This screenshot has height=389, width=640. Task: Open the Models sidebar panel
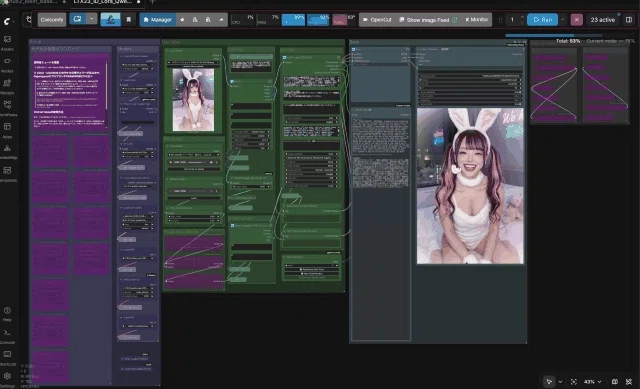pyautogui.click(x=7, y=87)
